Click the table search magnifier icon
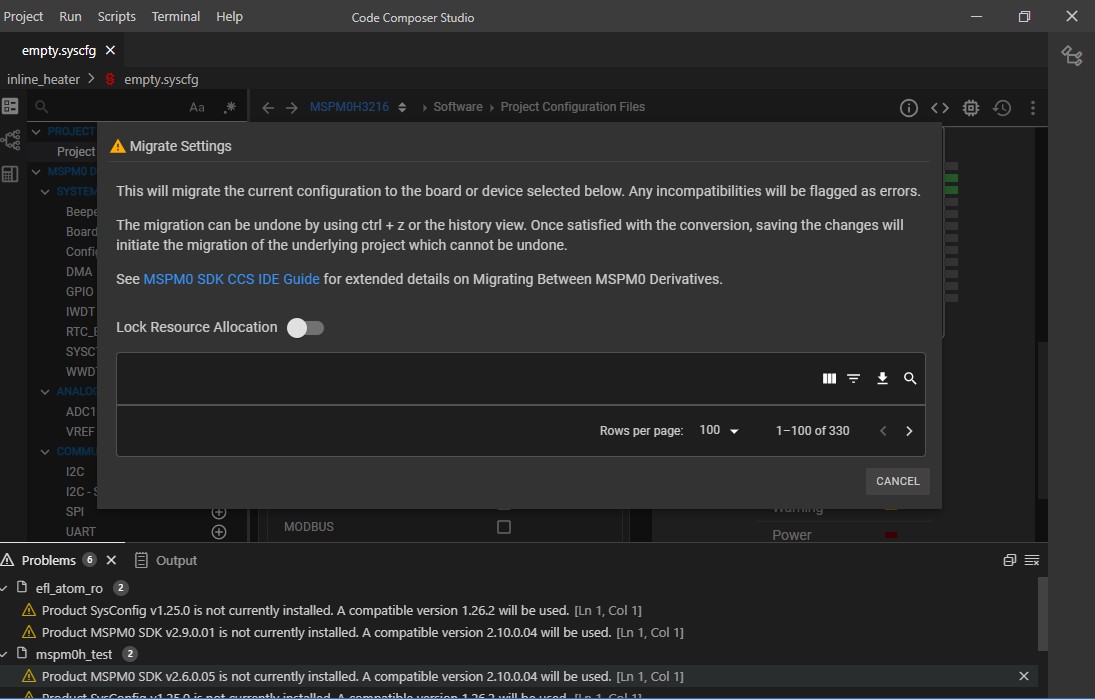The height and width of the screenshot is (699, 1095). click(910, 378)
